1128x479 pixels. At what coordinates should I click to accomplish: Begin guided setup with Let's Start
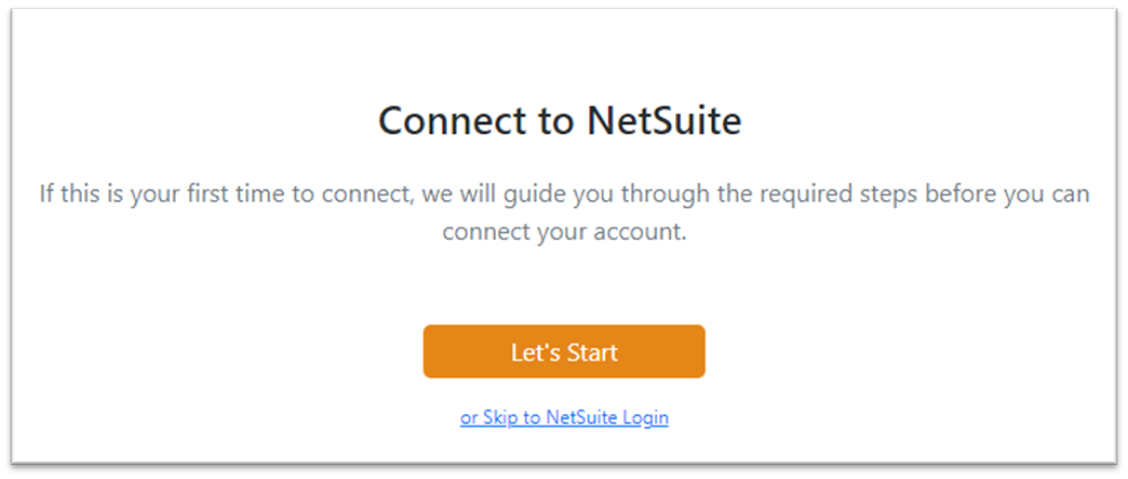coord(564,351)
